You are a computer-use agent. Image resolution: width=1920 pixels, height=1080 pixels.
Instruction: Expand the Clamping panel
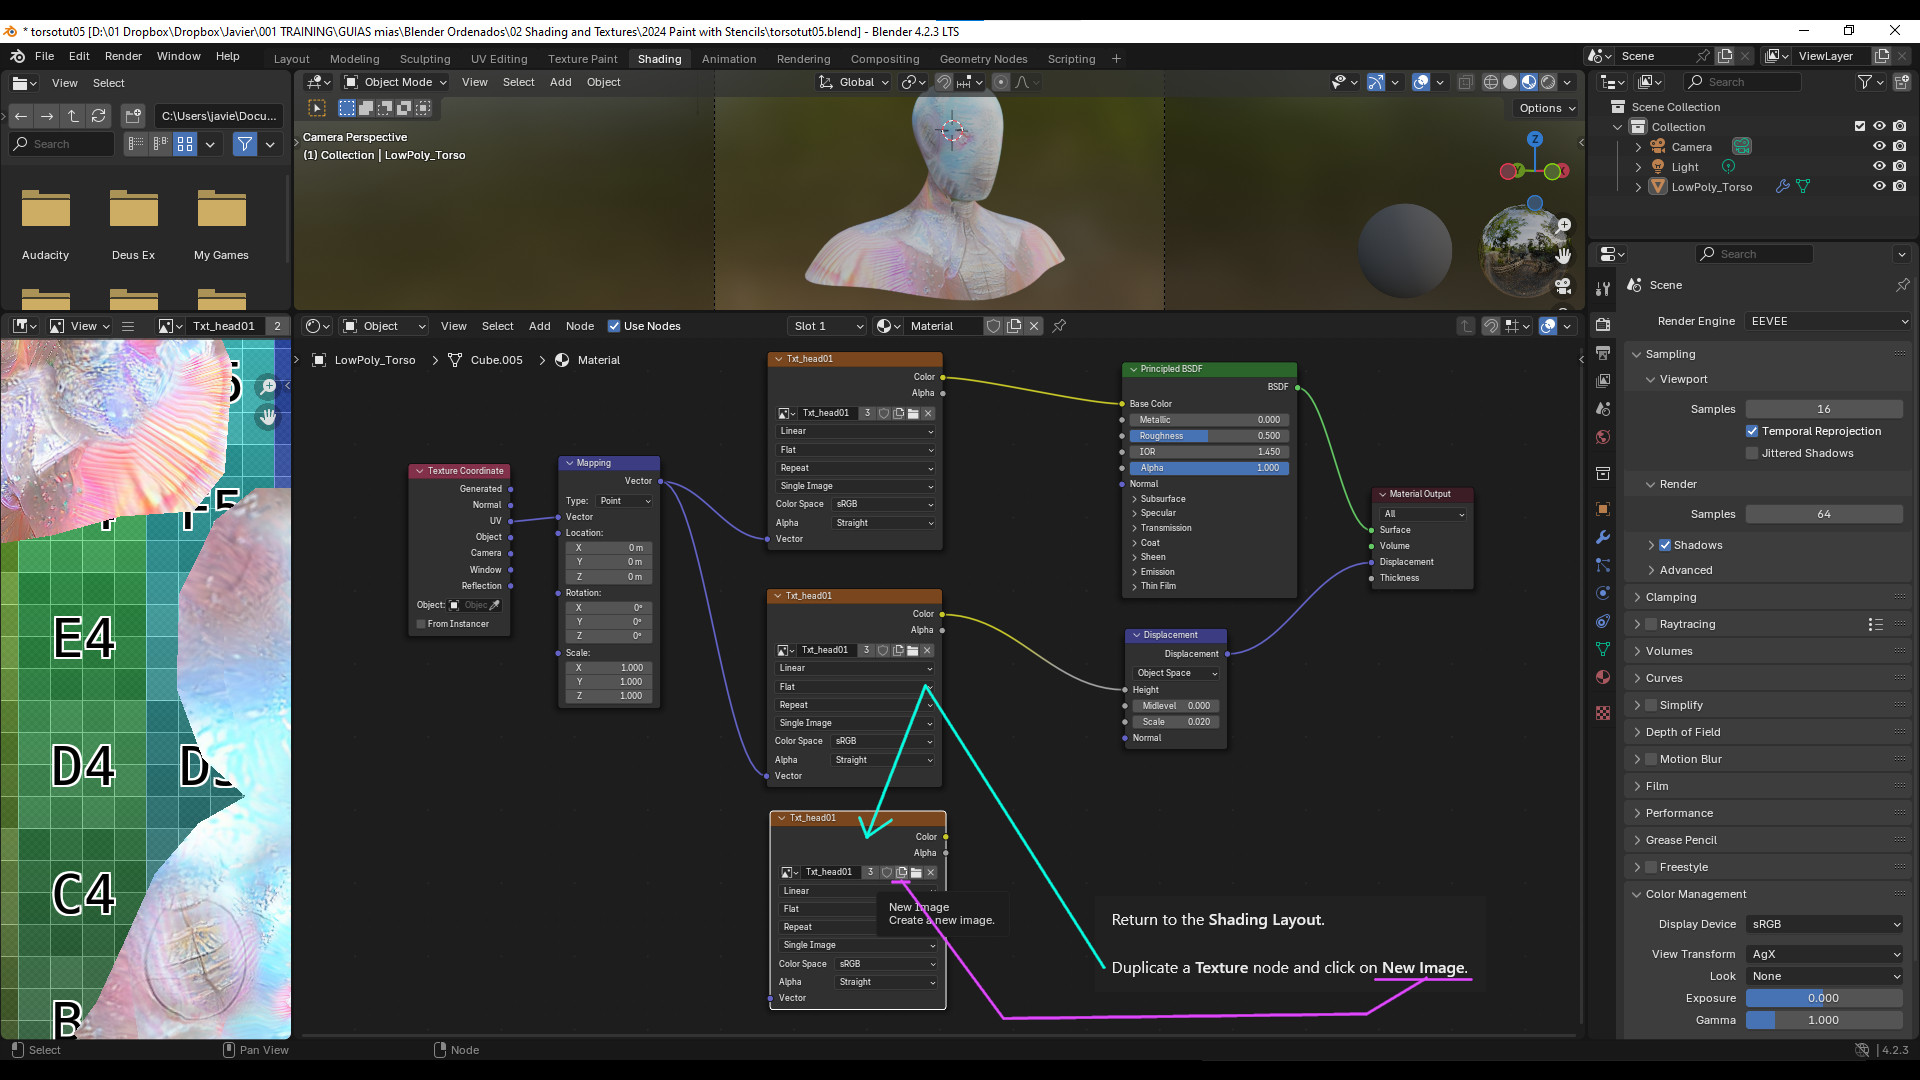1670,597
